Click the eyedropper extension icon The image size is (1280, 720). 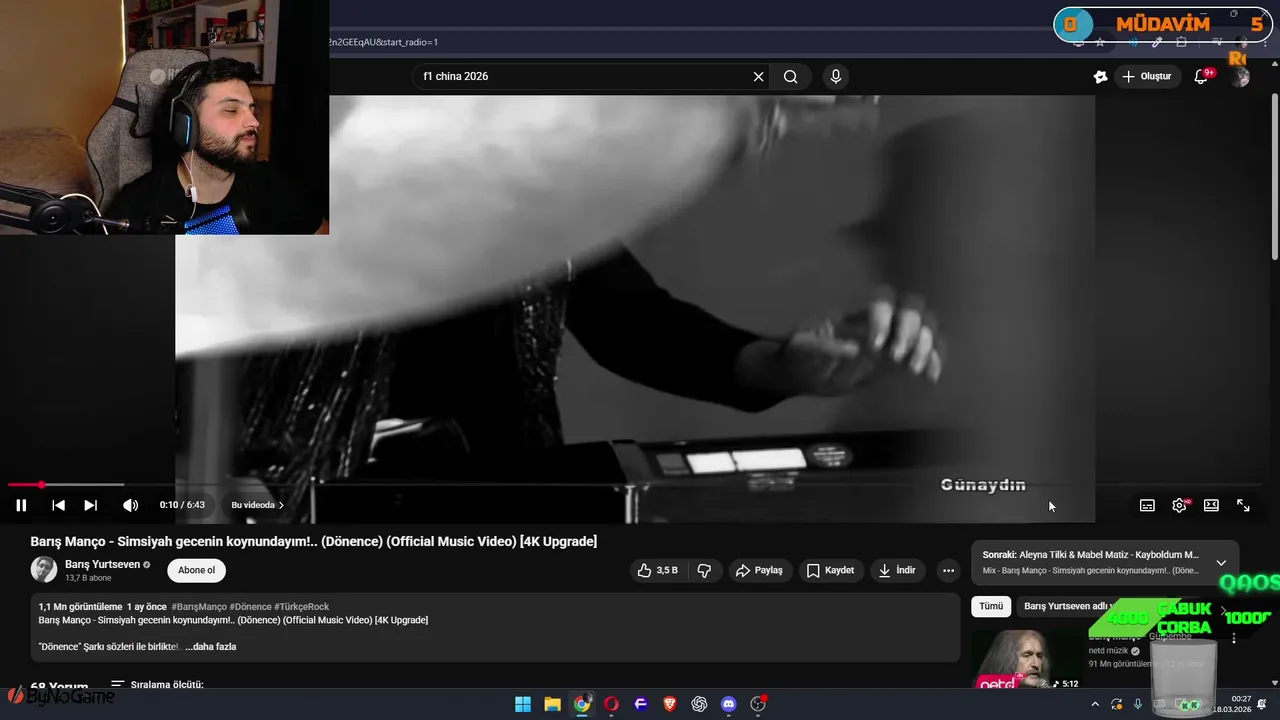(1157, 42)
